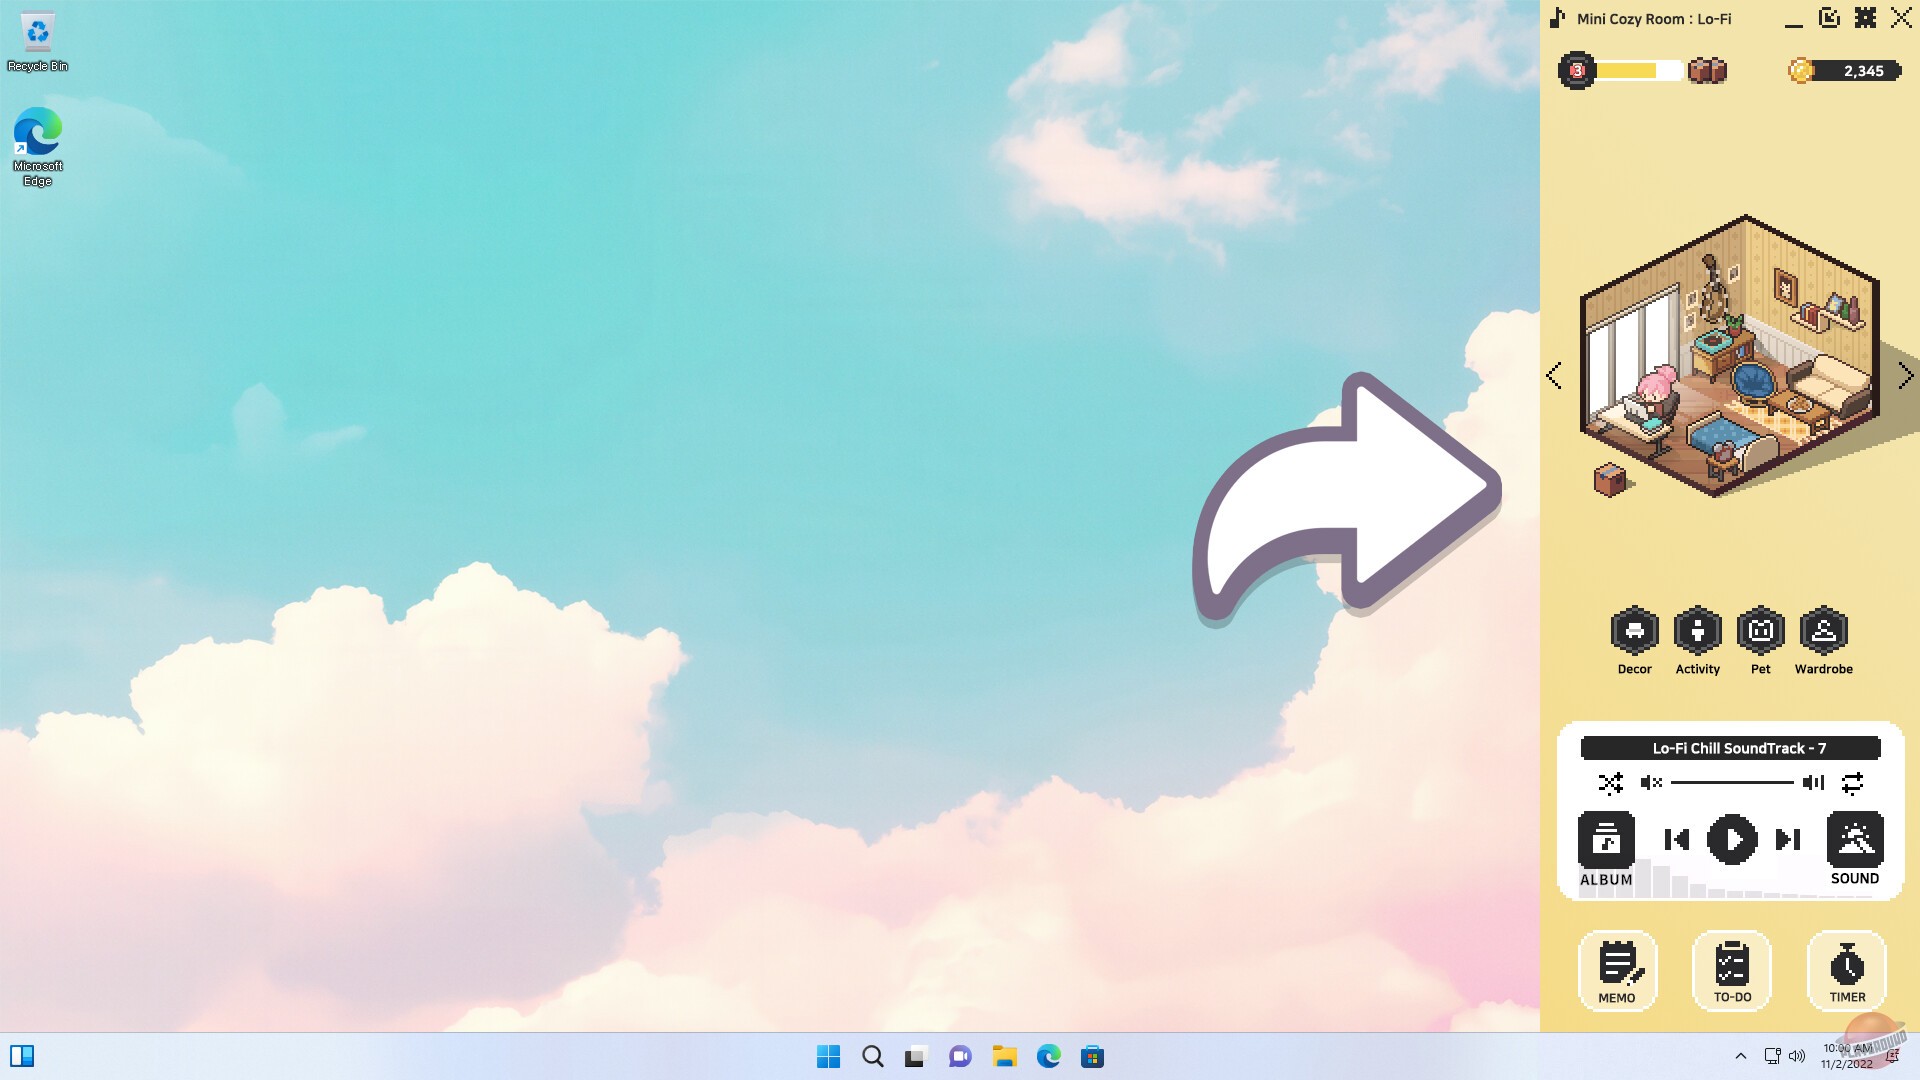
Task: Open the Wardrobe icon
Action: (1823, 631)
